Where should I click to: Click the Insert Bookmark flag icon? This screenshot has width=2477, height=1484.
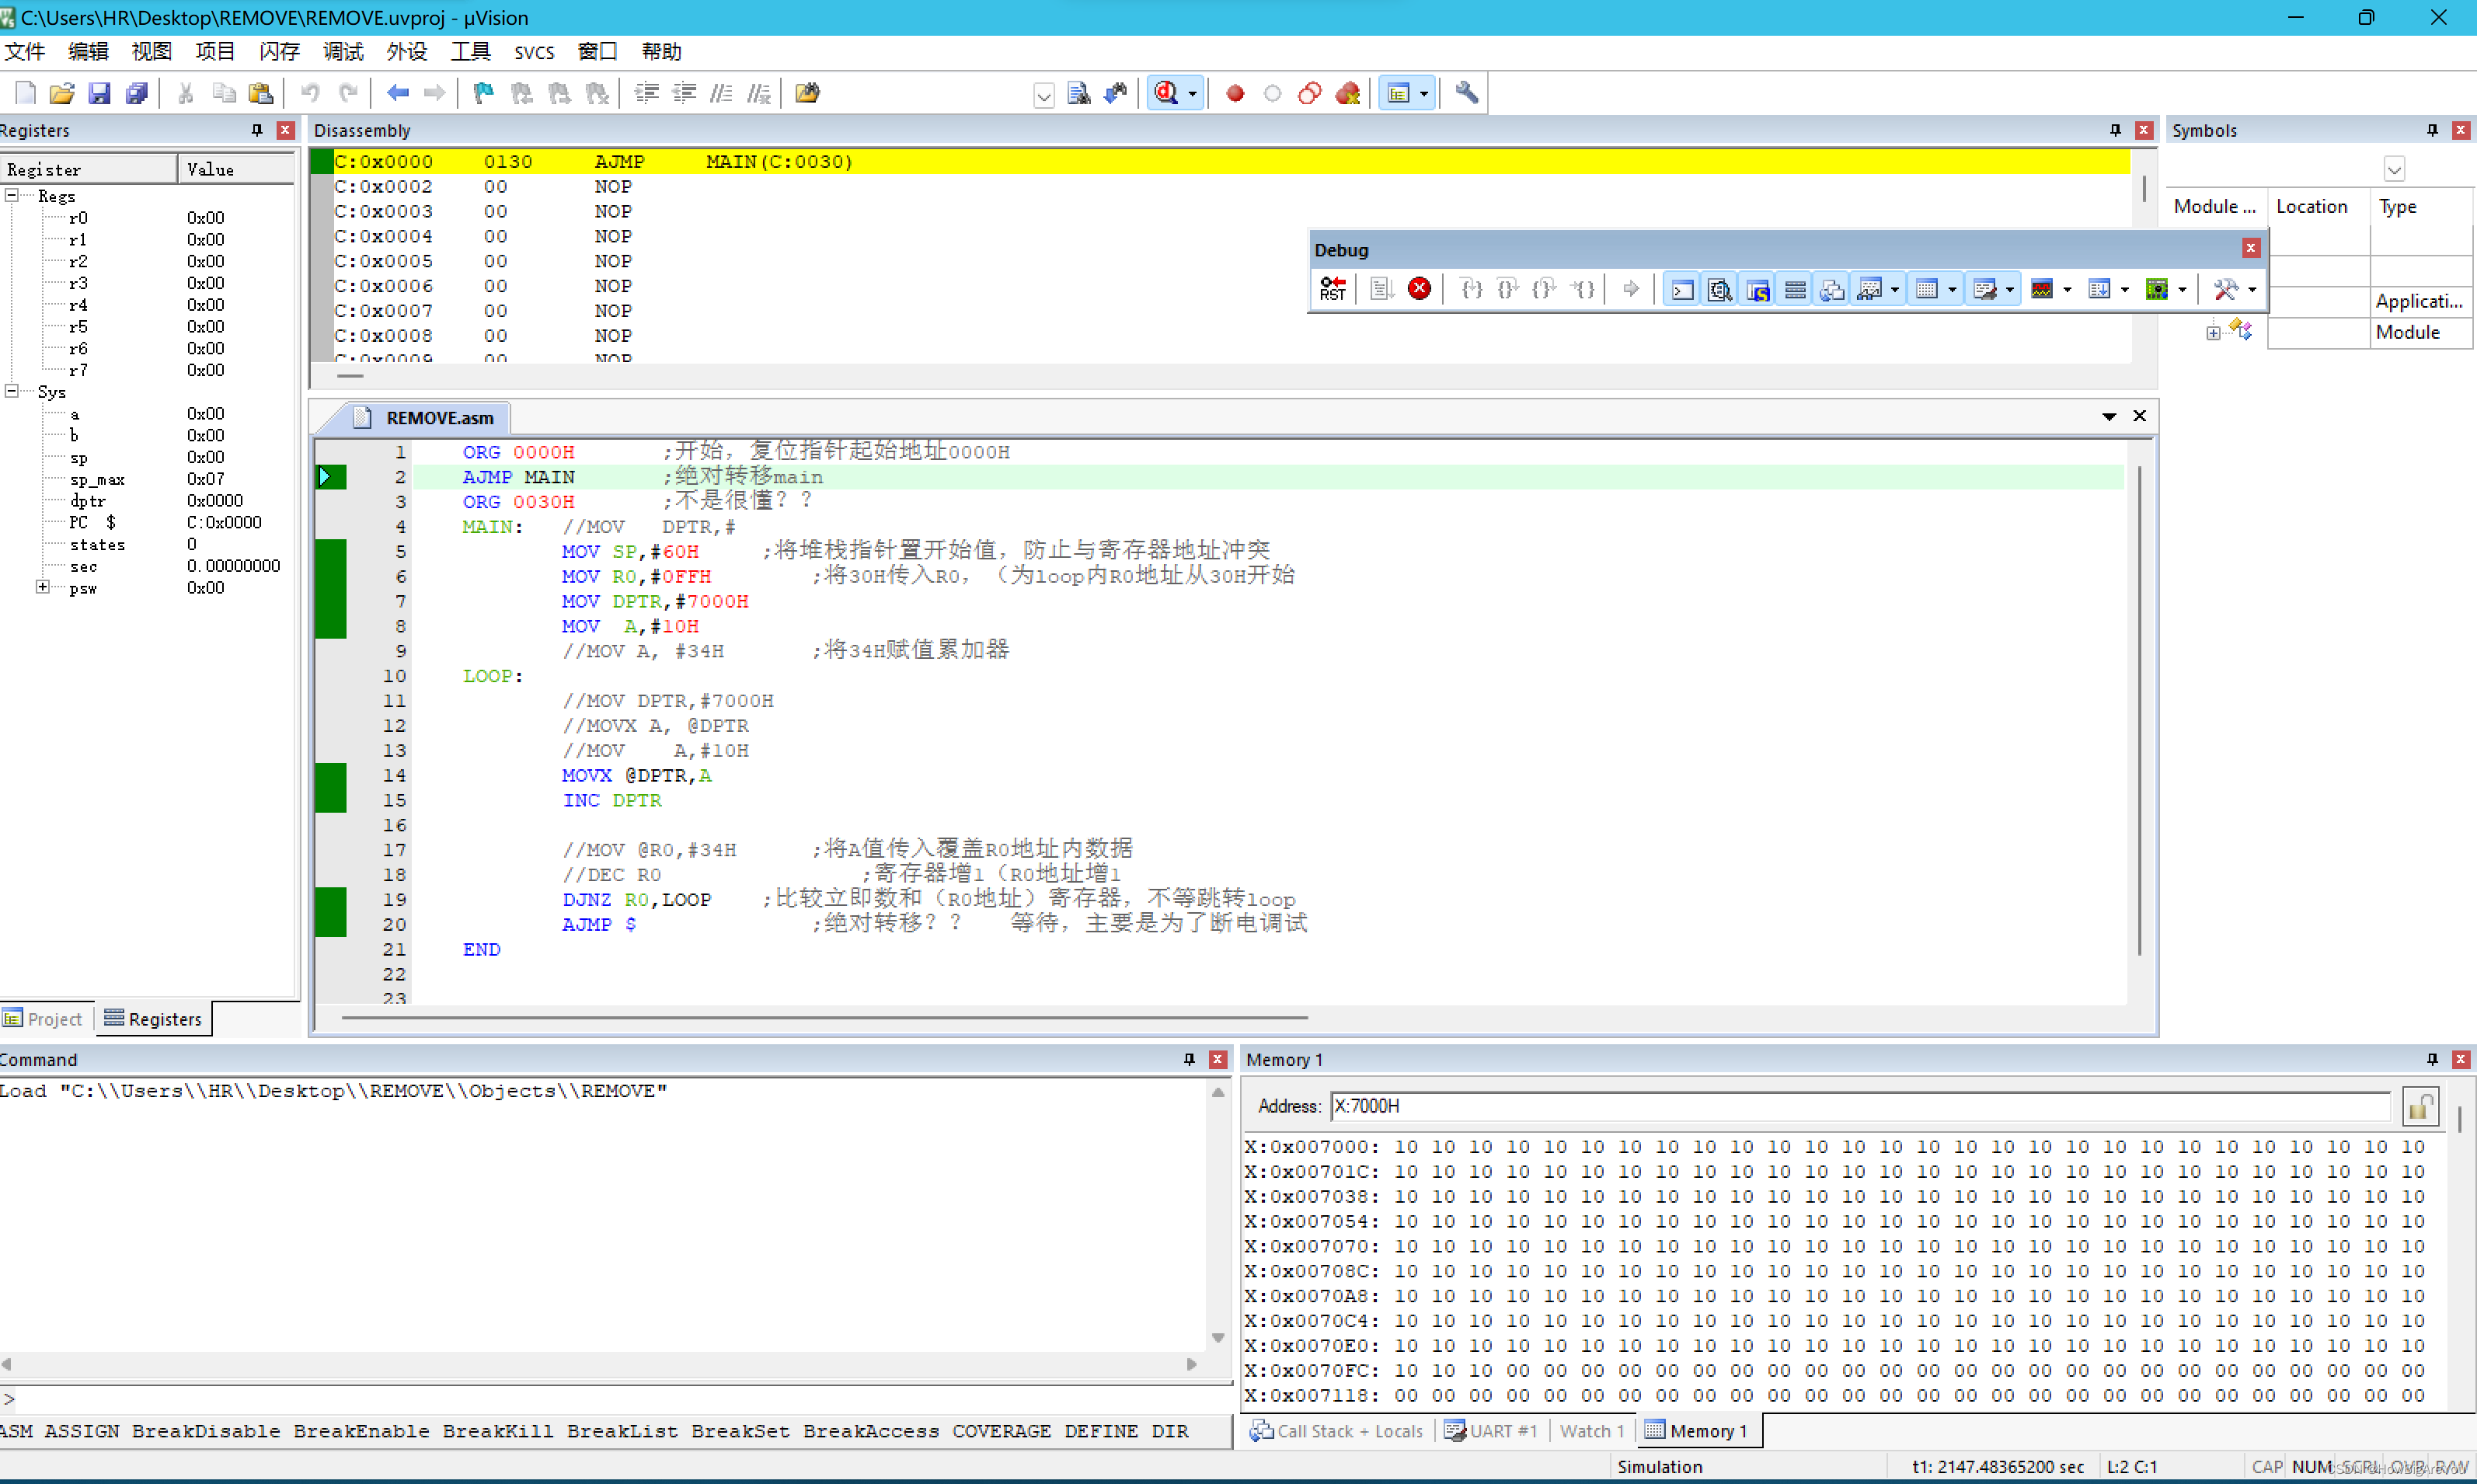(x=483, y=93)
